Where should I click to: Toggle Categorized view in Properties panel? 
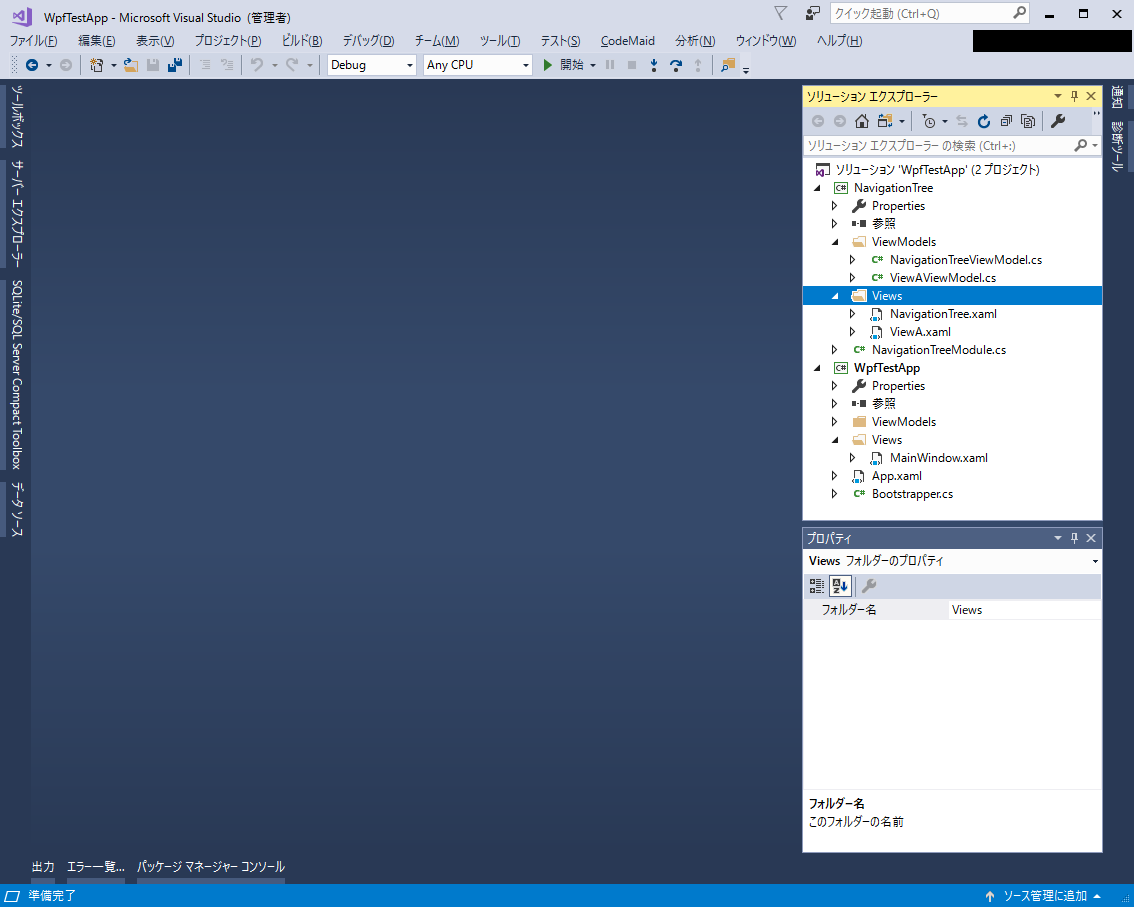click(x=817, y=586)
